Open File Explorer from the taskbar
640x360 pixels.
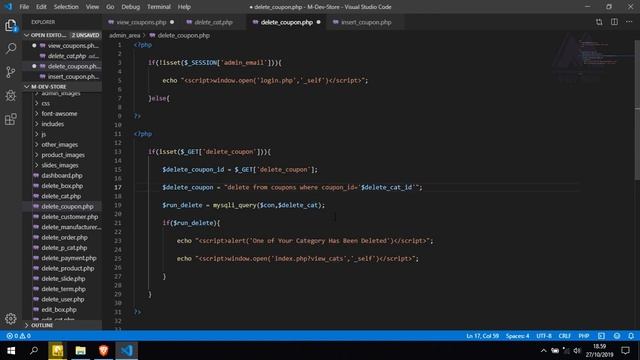click(x=80, y=351)
